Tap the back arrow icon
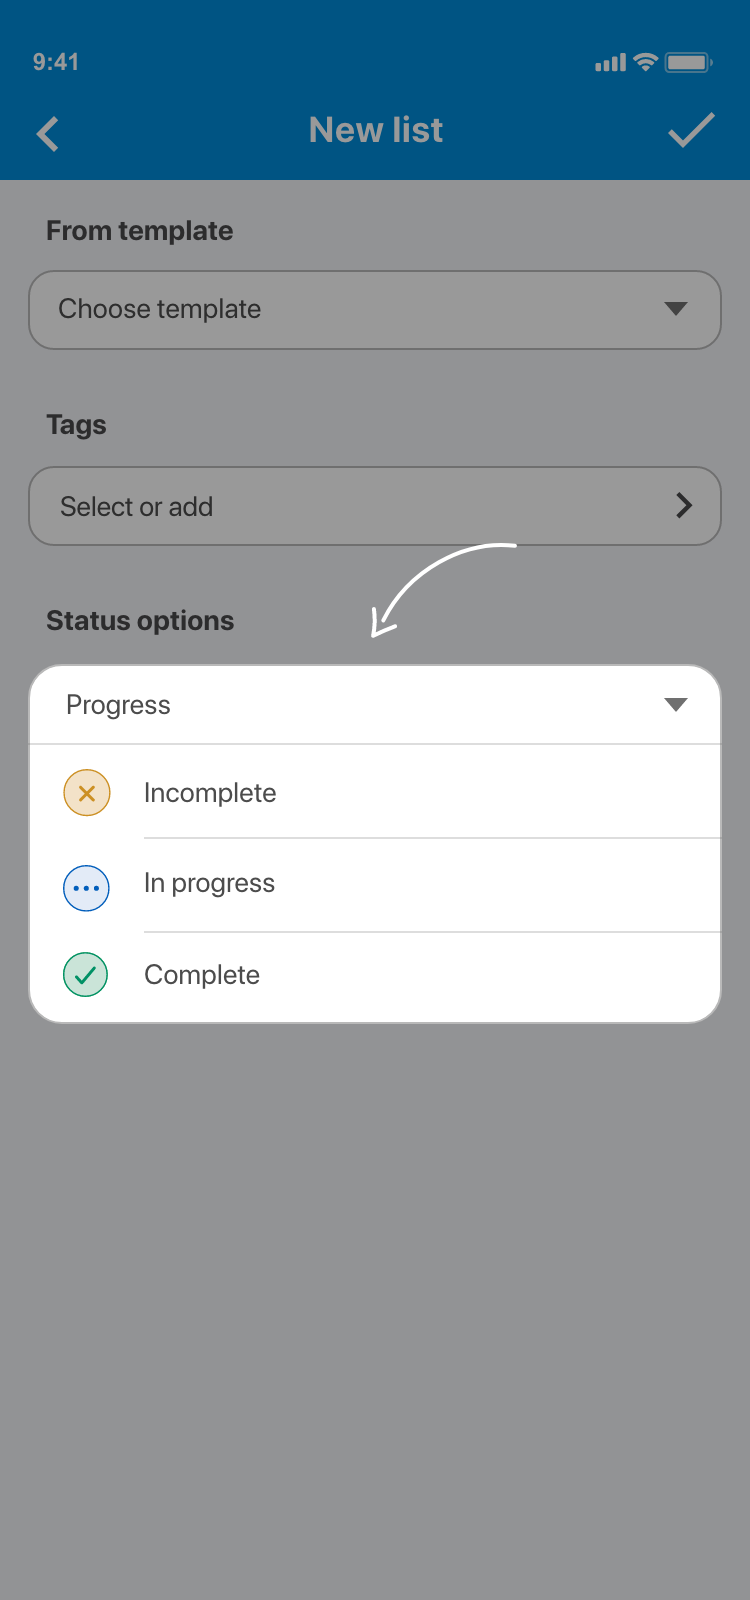 click(x=48, y=134)
